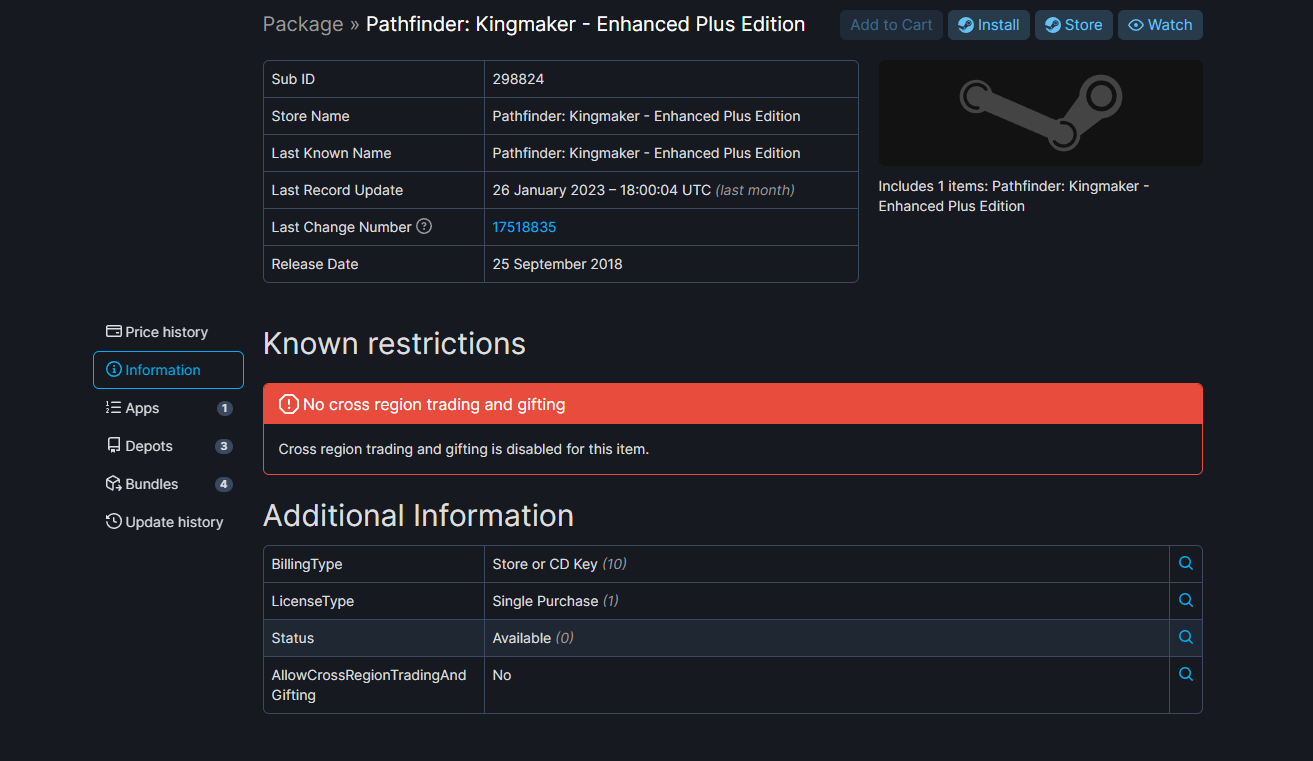This screenshot has width=1313, height=761.
Task: Click the 'Additional Information' heading
Action: [x=418, y=515]
